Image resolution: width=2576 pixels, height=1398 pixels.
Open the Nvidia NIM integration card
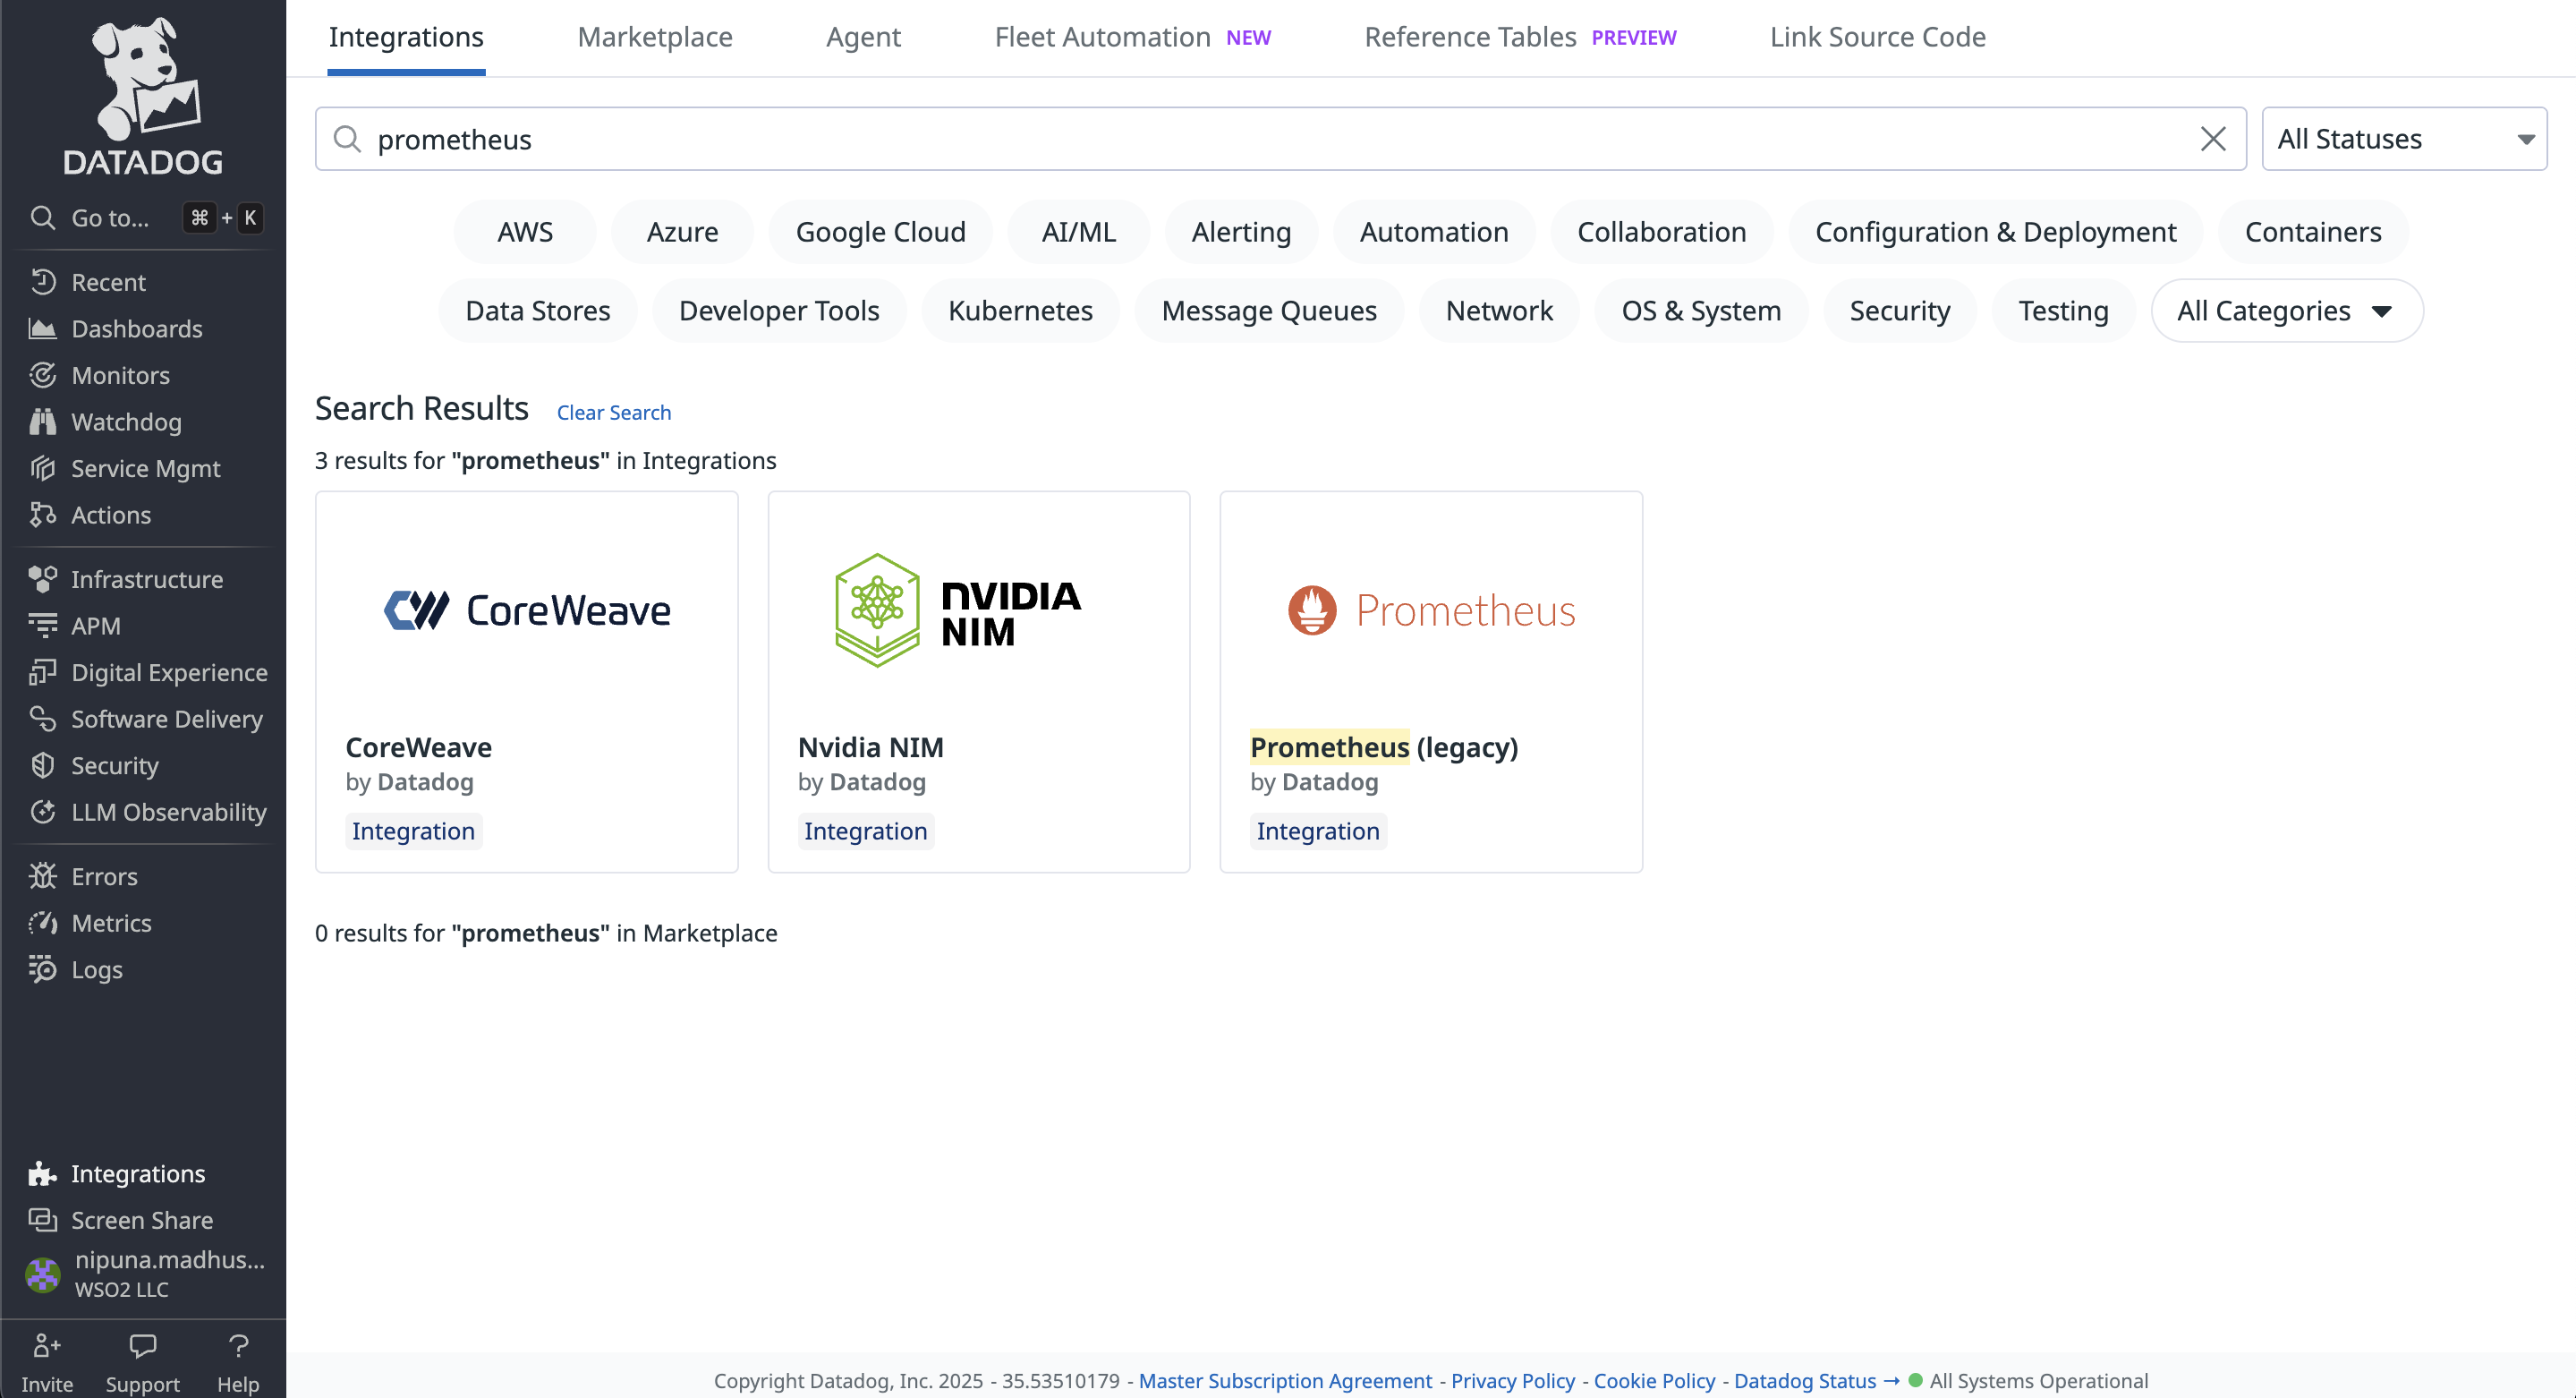tap(978, 681)
